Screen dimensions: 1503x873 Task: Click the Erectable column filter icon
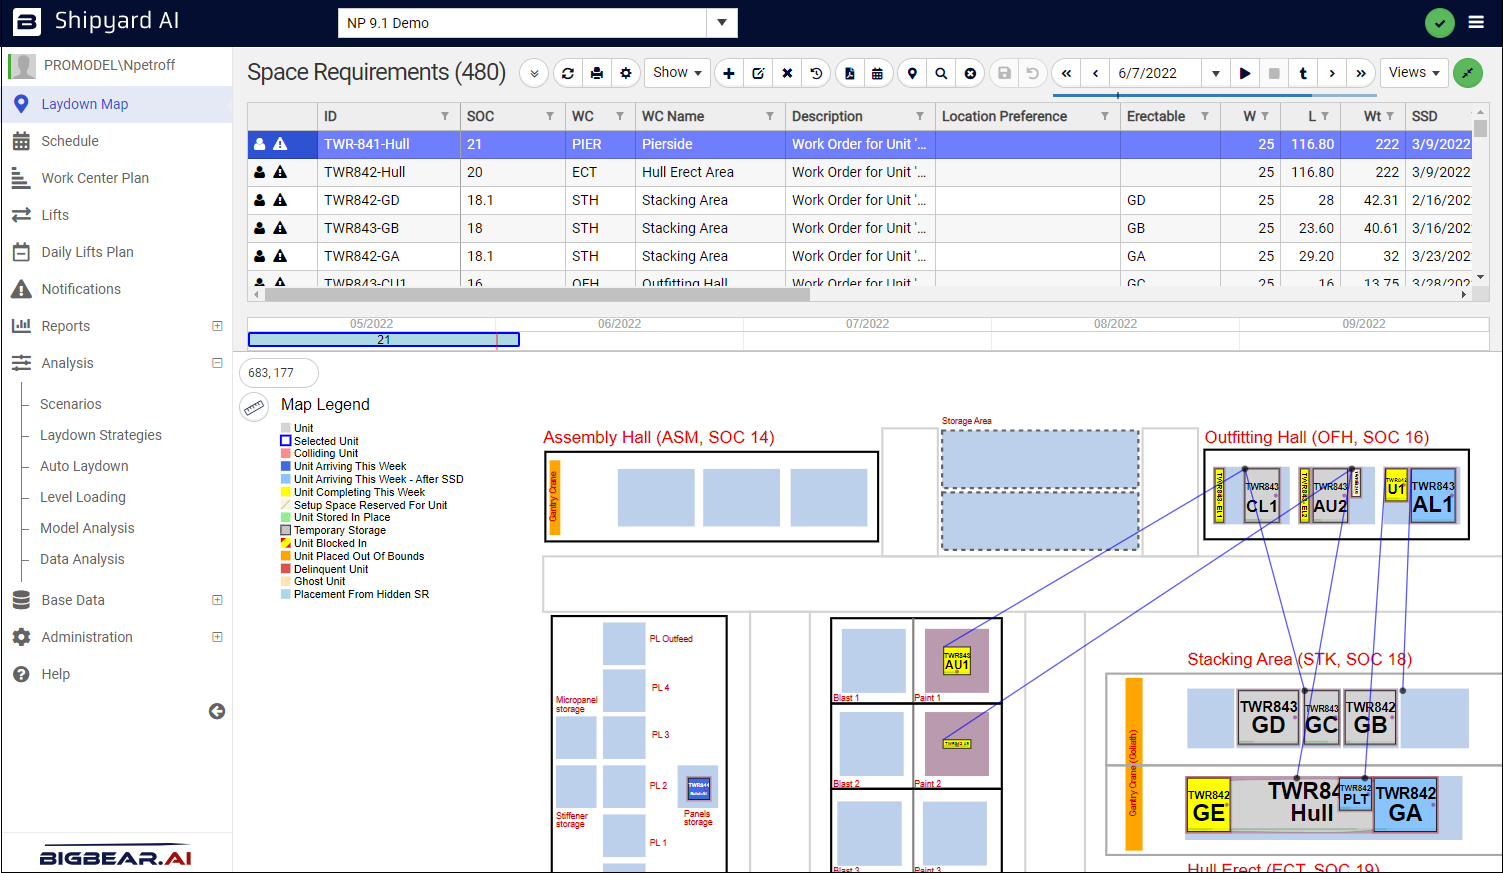(x=1205, y=116)
